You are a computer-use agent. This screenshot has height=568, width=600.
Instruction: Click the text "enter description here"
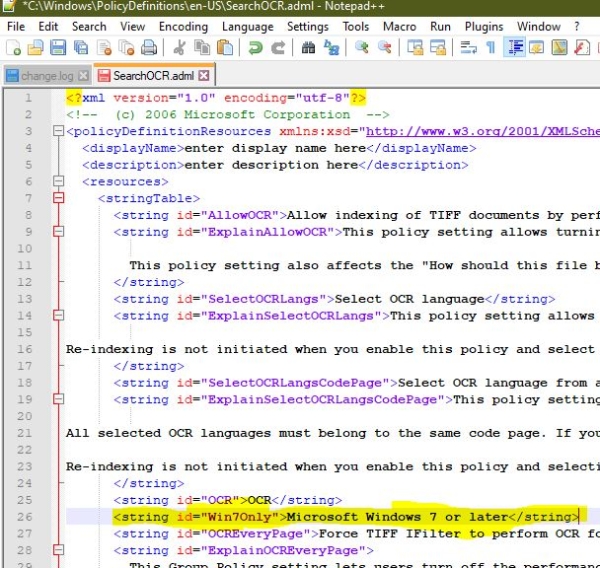point(271,165)
